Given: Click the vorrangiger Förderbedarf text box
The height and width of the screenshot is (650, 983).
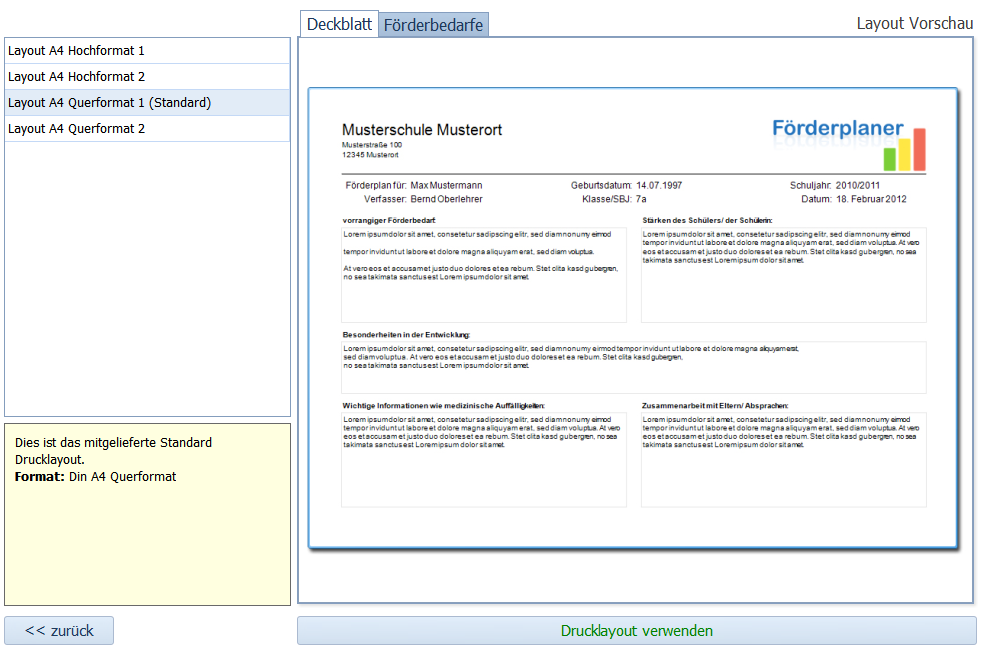Looking at the screenshot, I should point(484,275).
